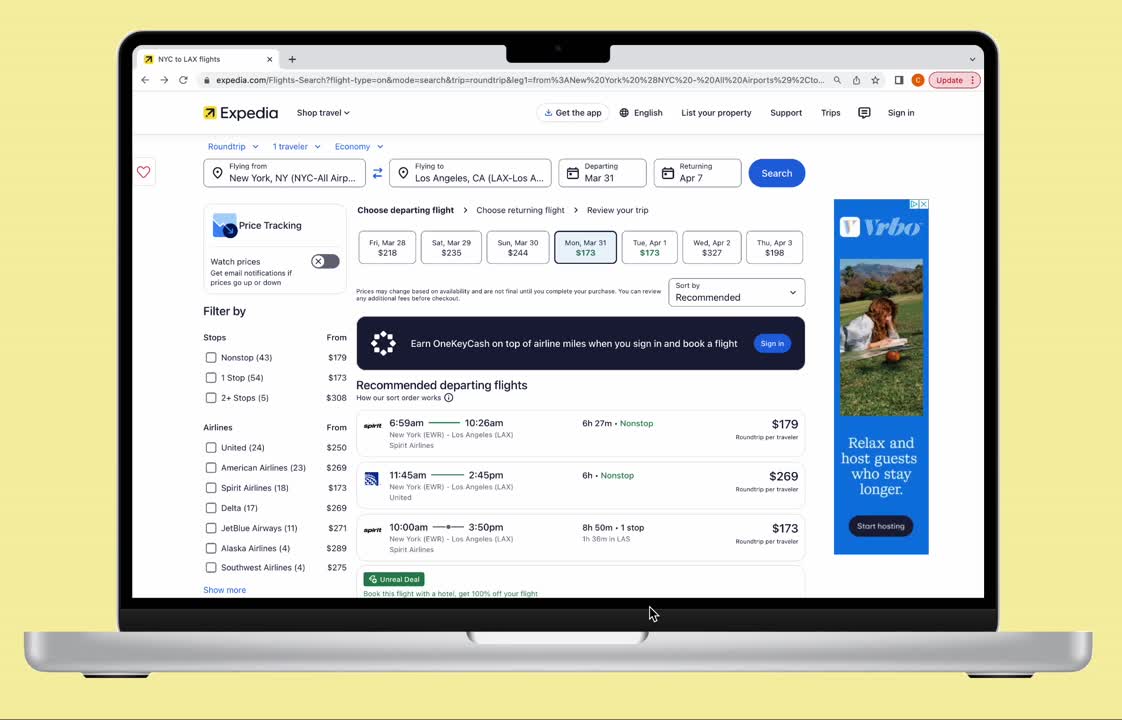This screenshot has height=720, width=1122.
Task: Click the blue Search button
Action: tap(776, 173)
